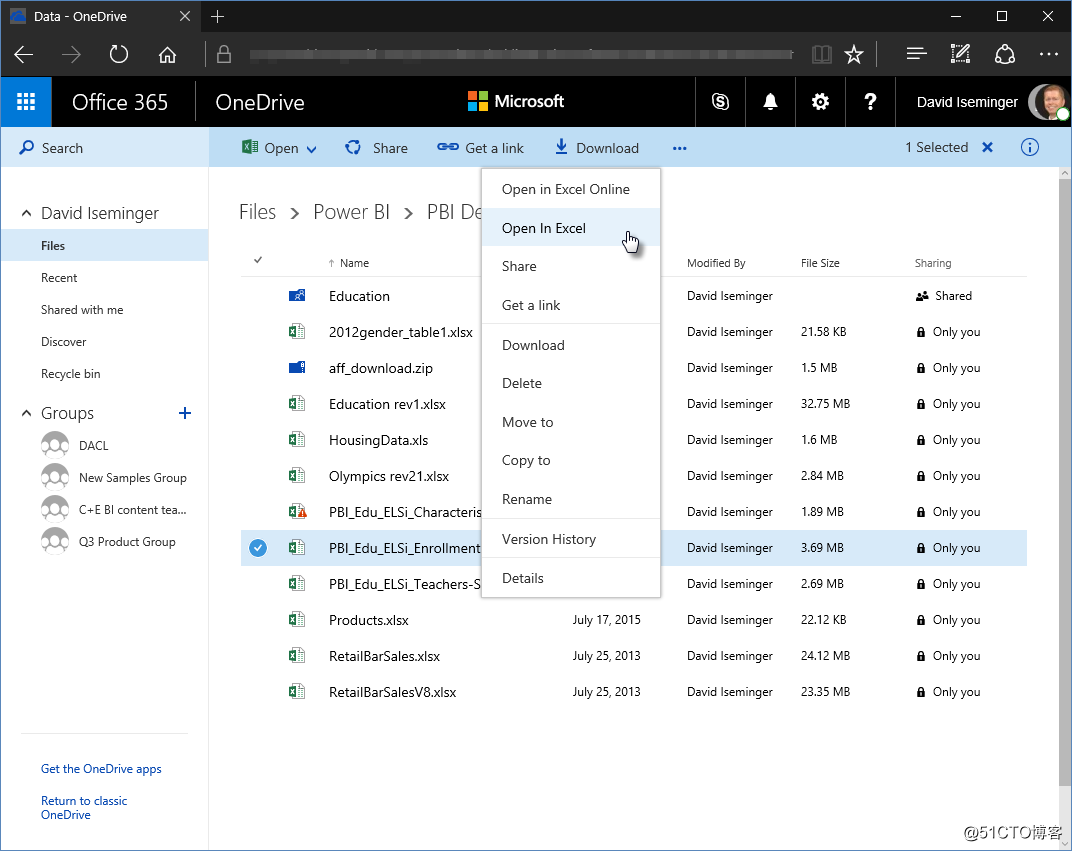The width and height of the screenshot is (1072, 851).
Task: Add page to favorites star
Action: [853, 55]
